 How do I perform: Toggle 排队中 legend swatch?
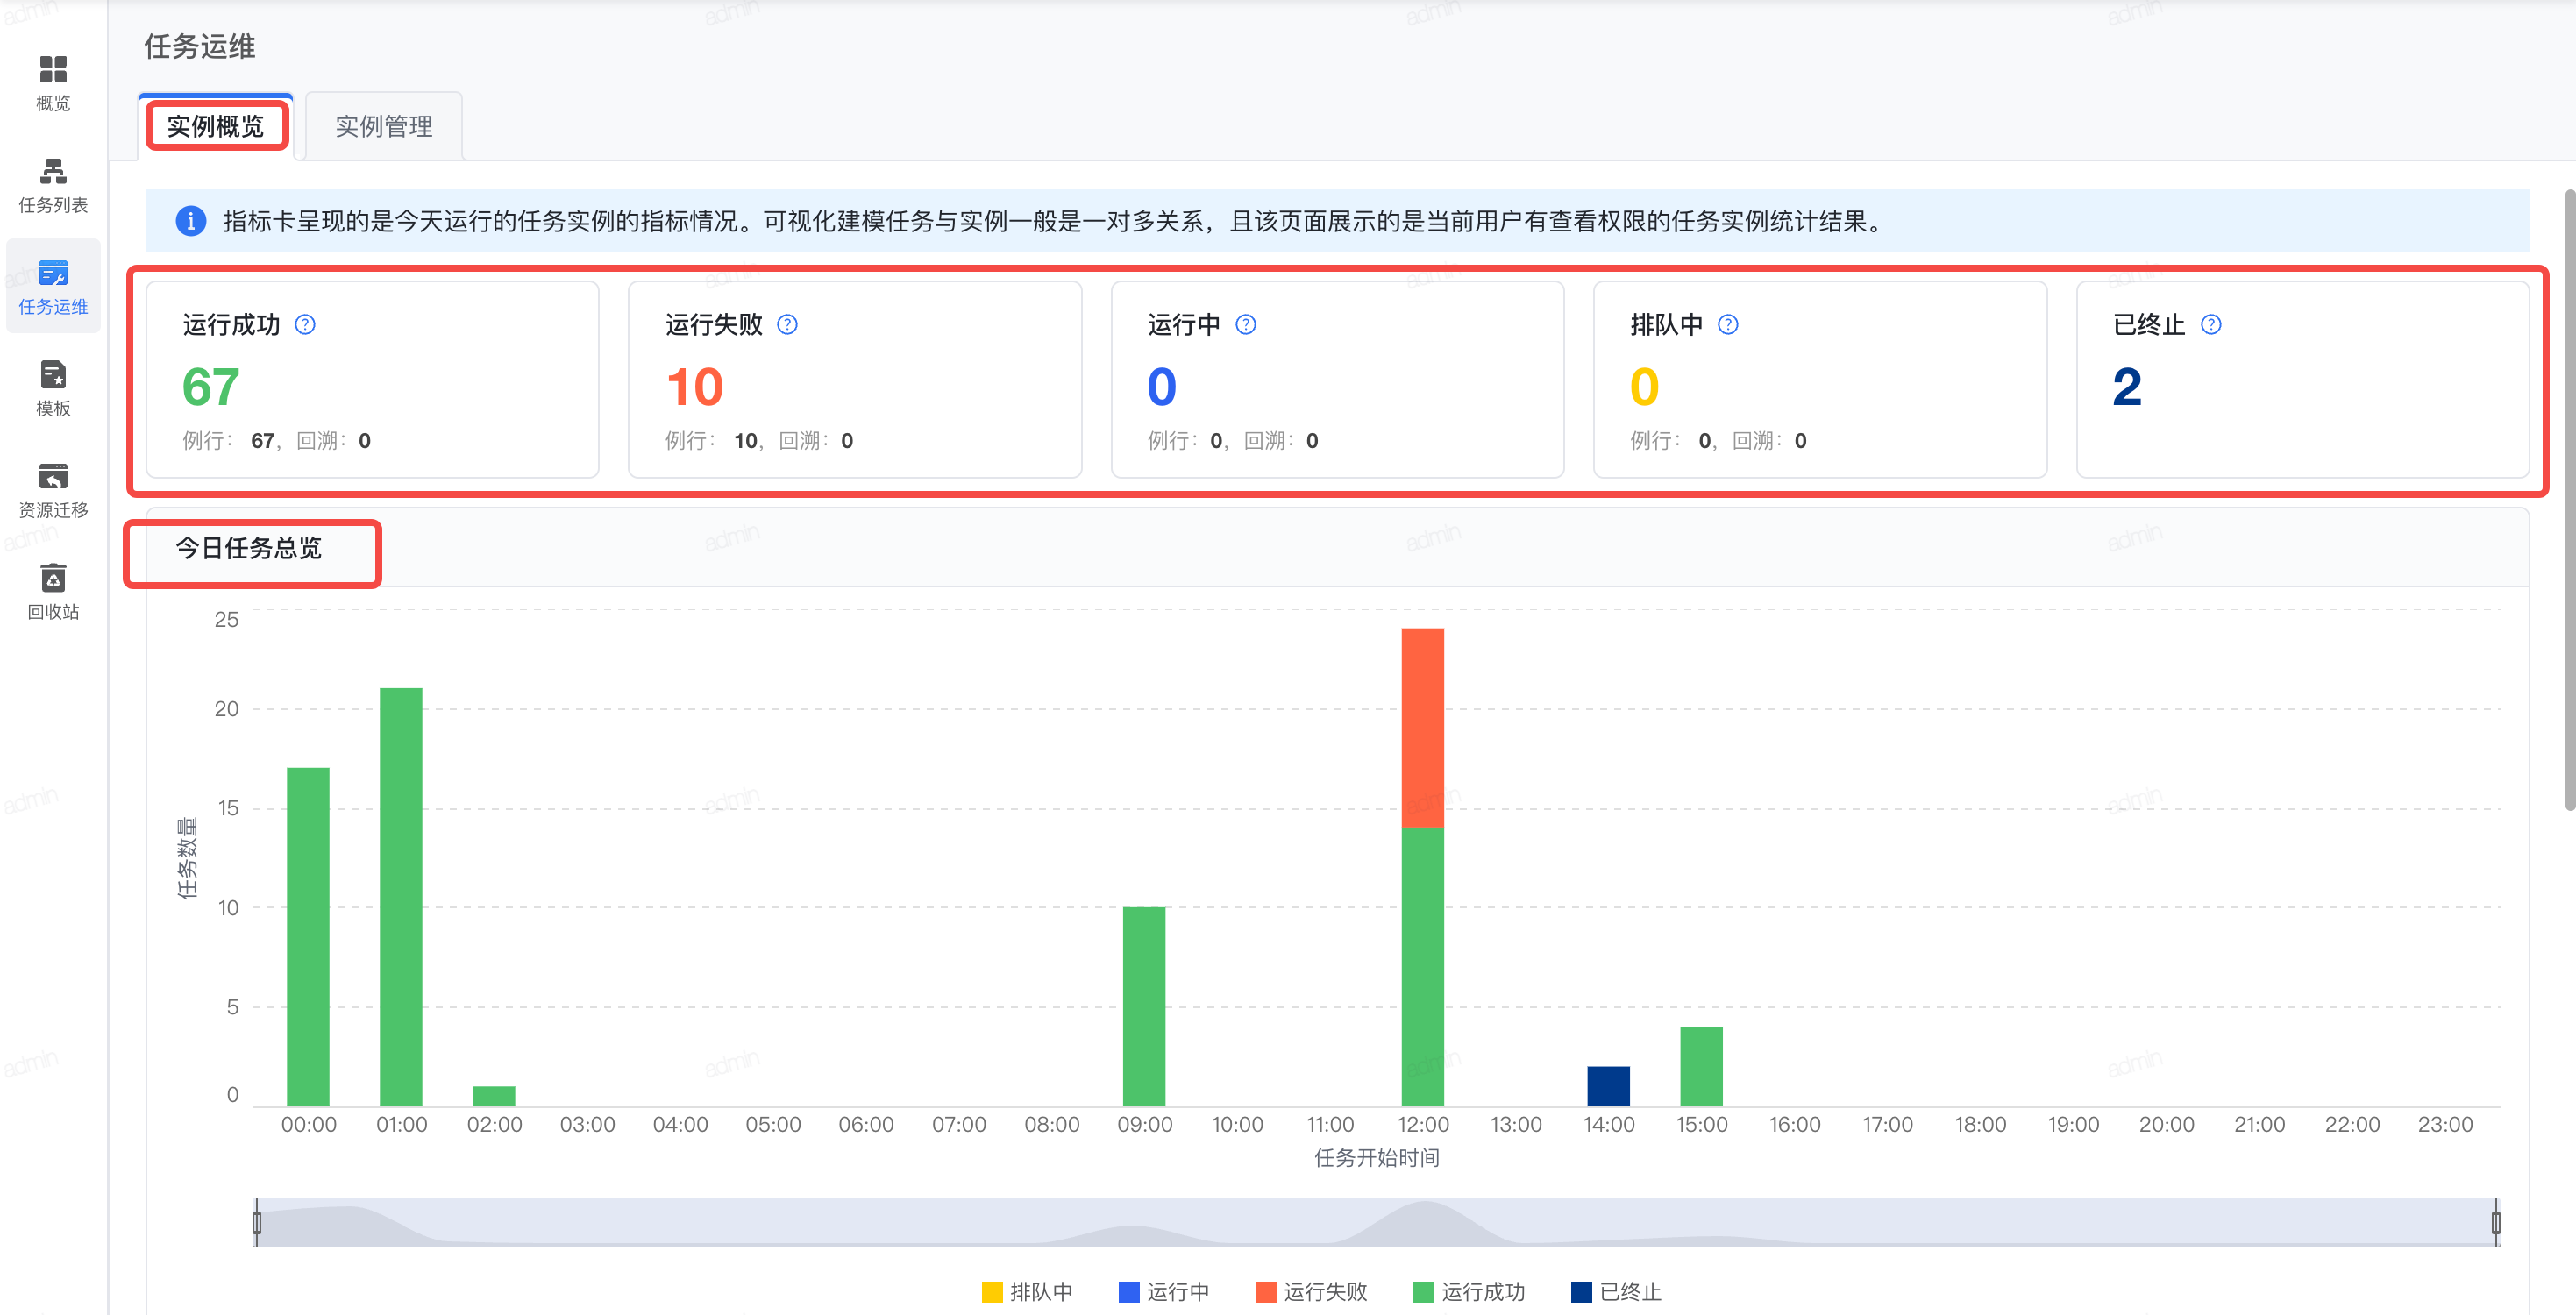click(x=992, y=1292)
